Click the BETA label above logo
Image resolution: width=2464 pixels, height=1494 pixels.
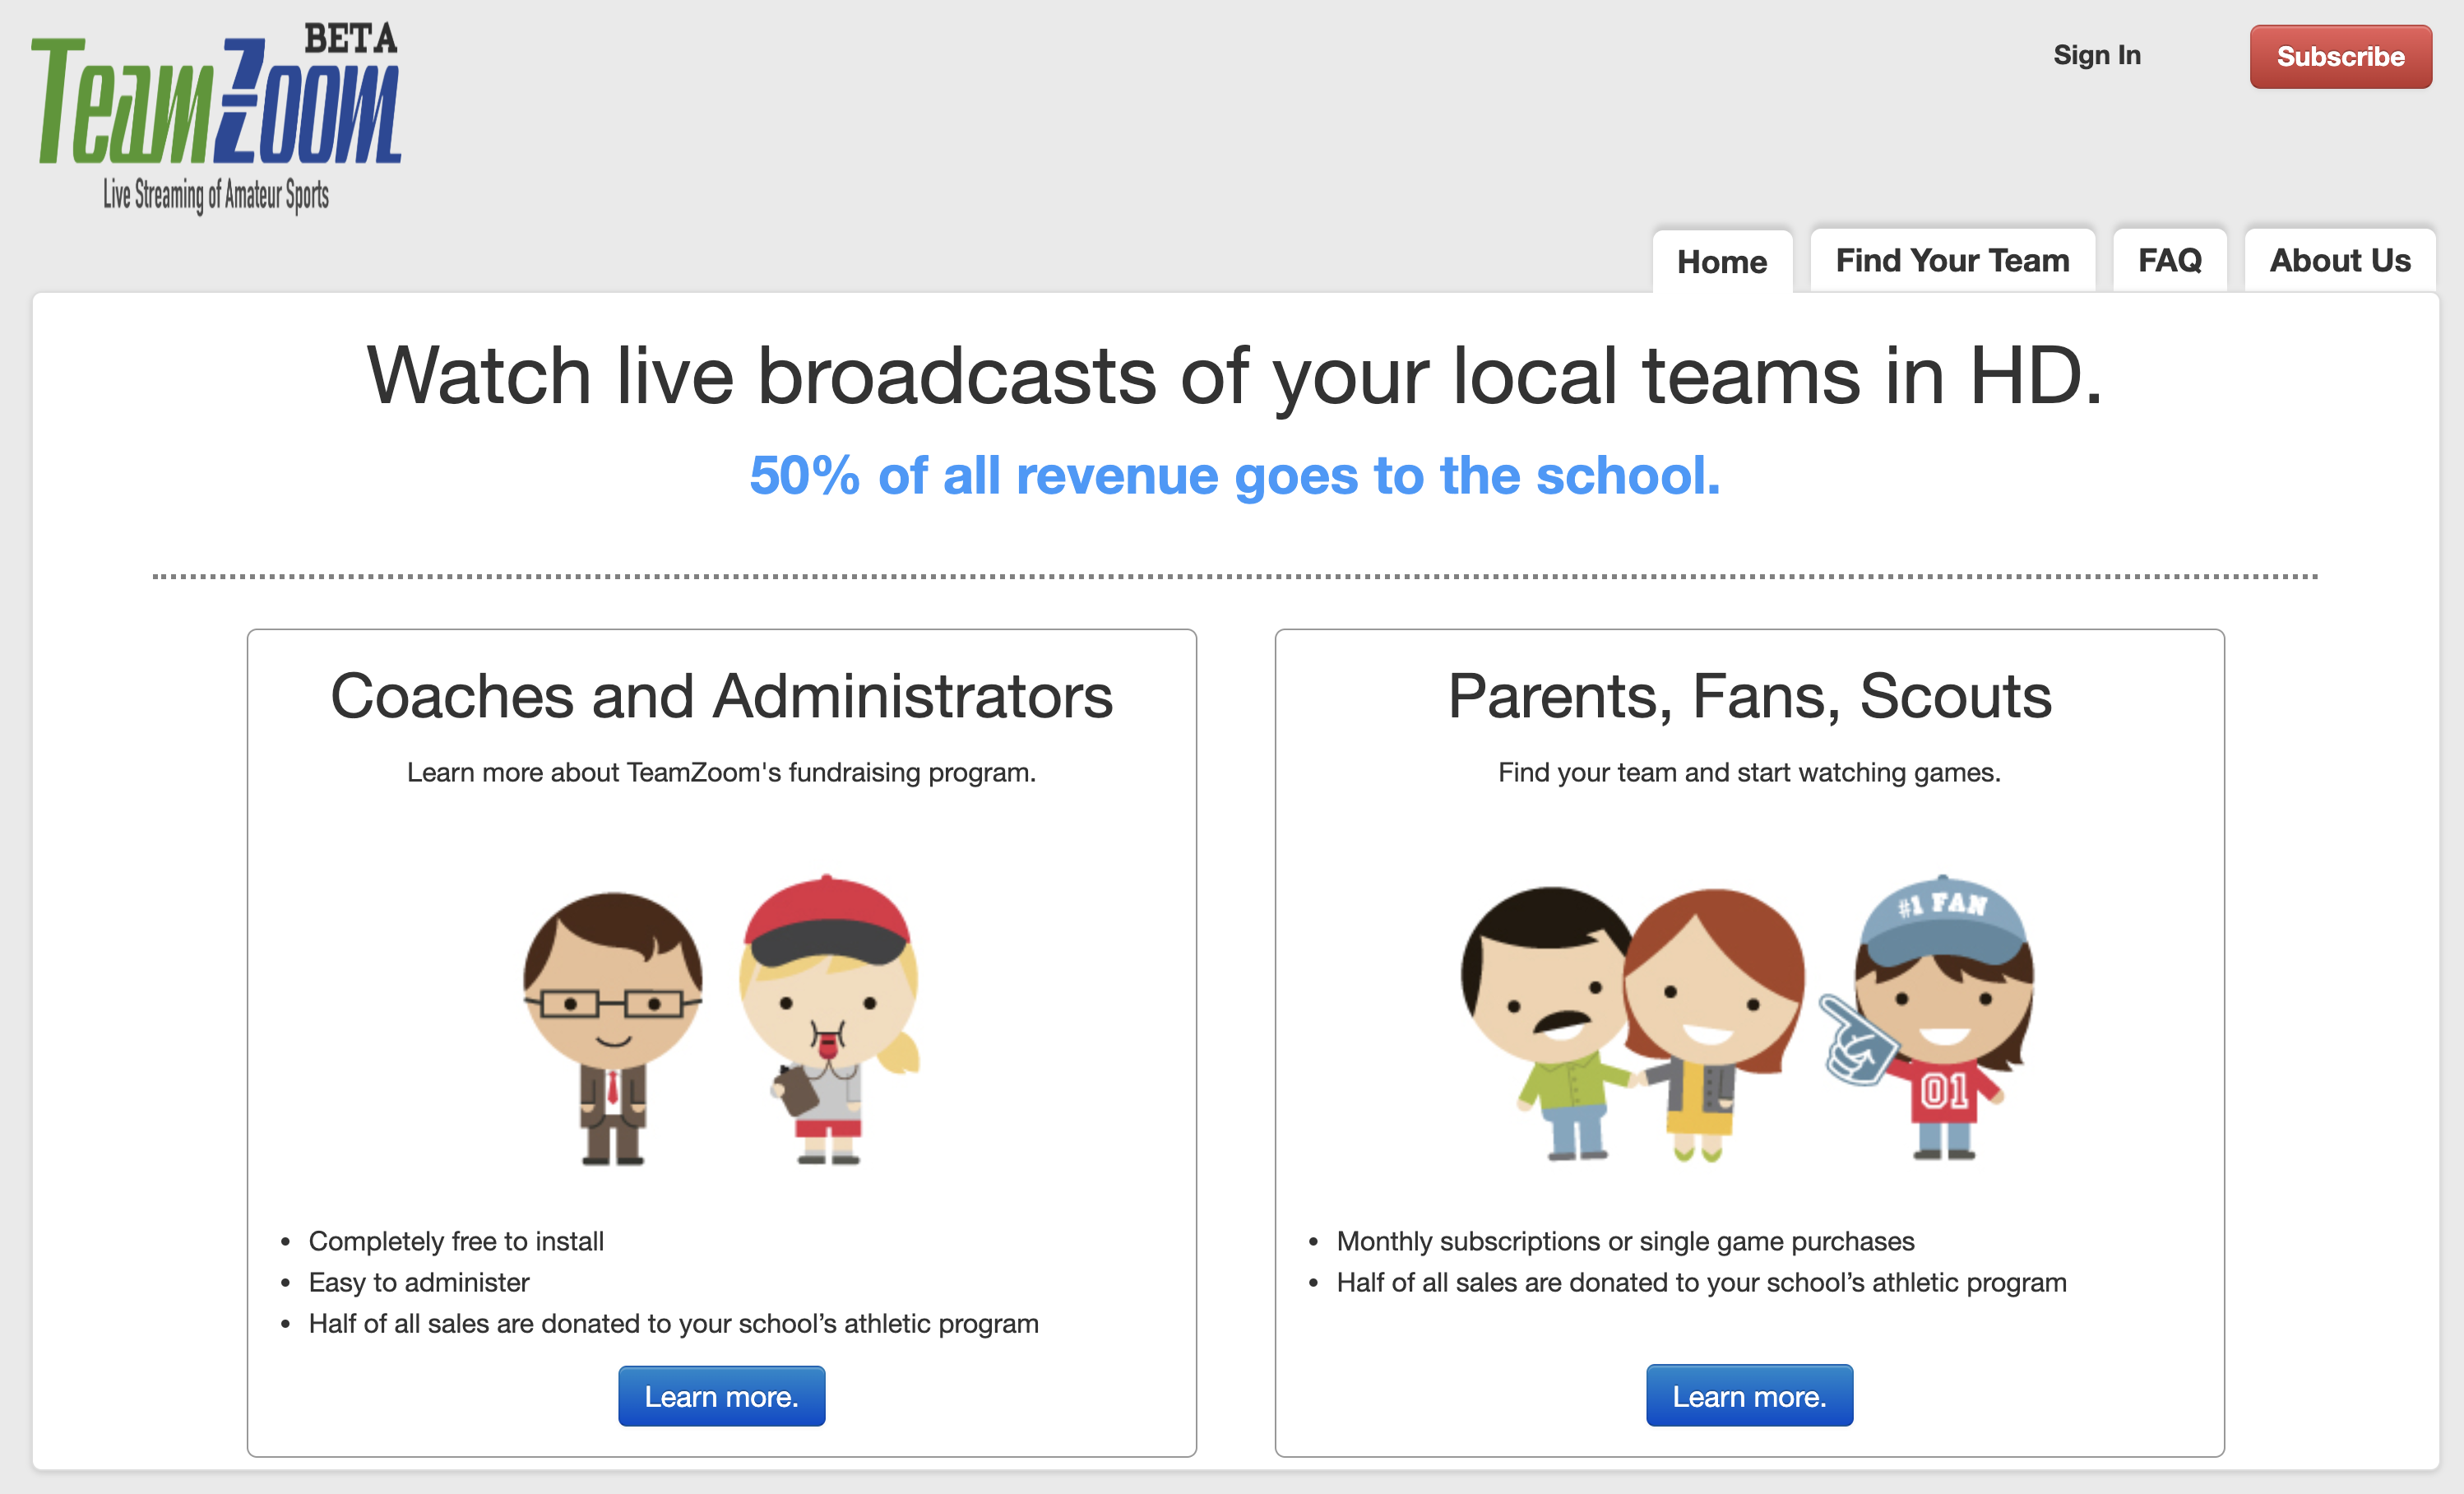click(350, 39)
